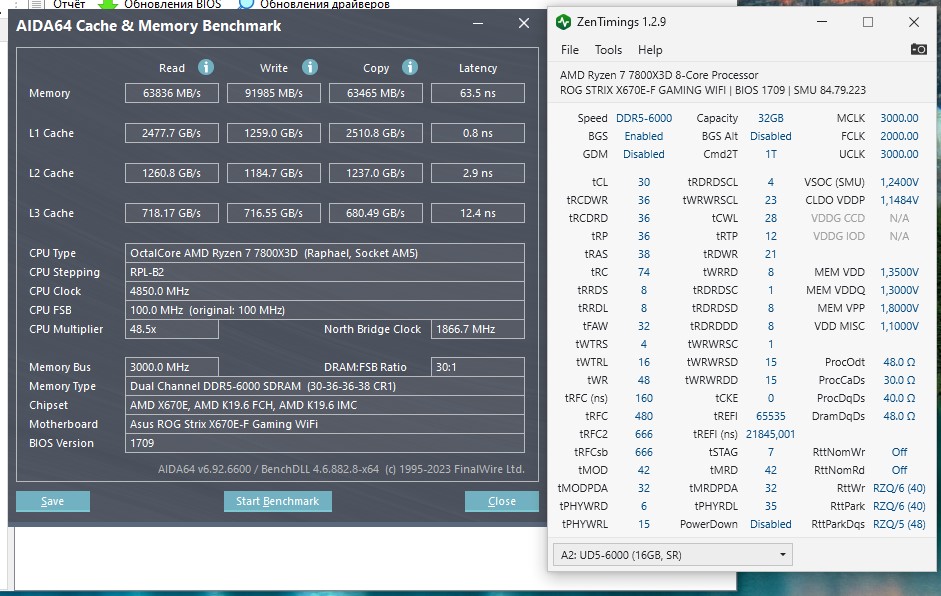Click the Close button in AIDA64 benchmark
This screenshot has height=596, width=941.
(502, 501)
